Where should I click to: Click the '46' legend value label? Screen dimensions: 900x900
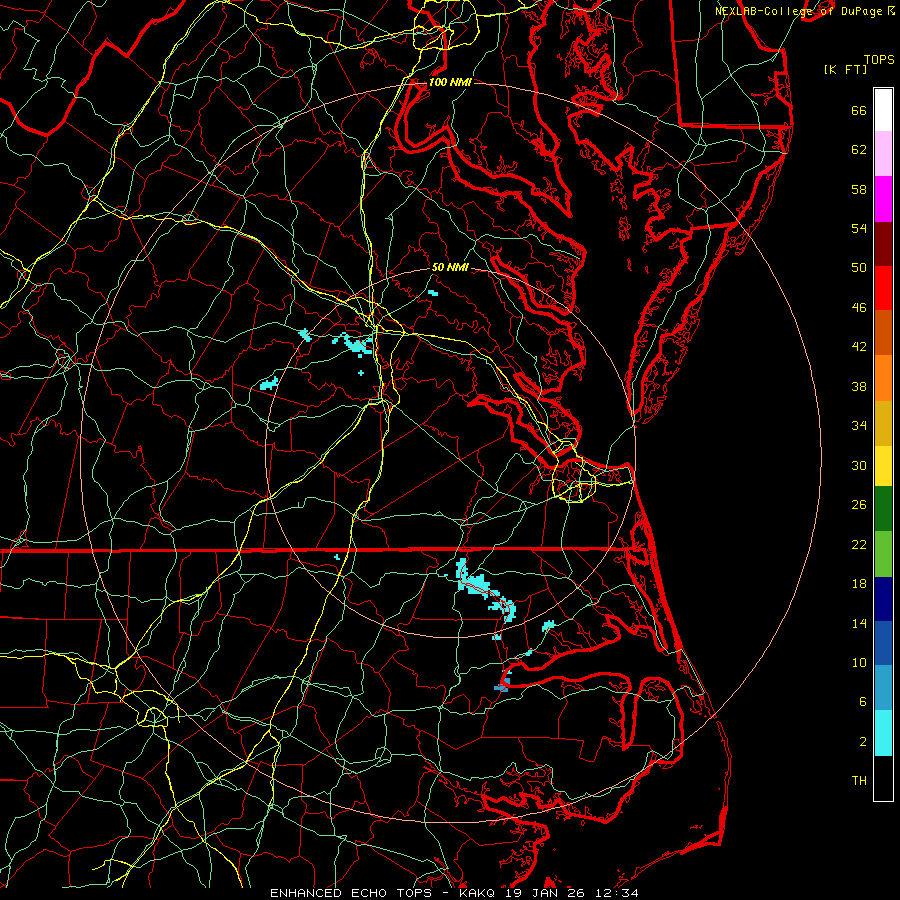859,308
